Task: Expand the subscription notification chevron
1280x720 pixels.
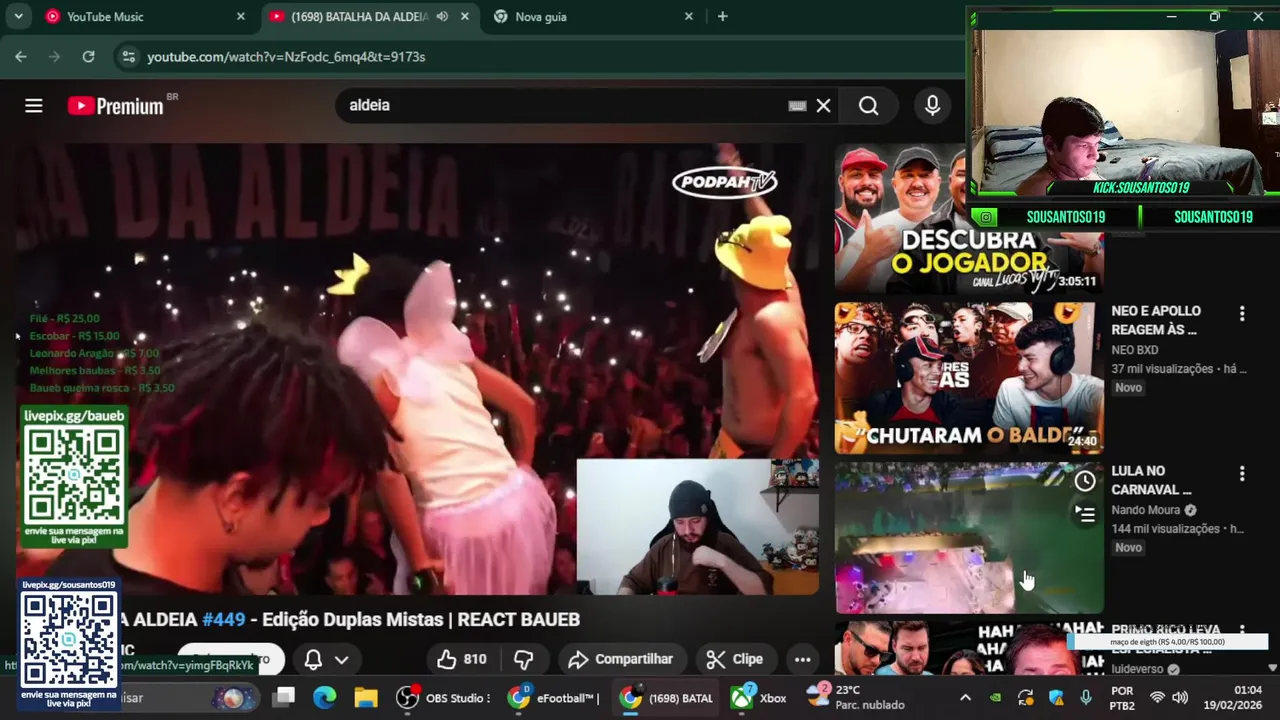Action: pyautogui.click(x=341, y=660)
